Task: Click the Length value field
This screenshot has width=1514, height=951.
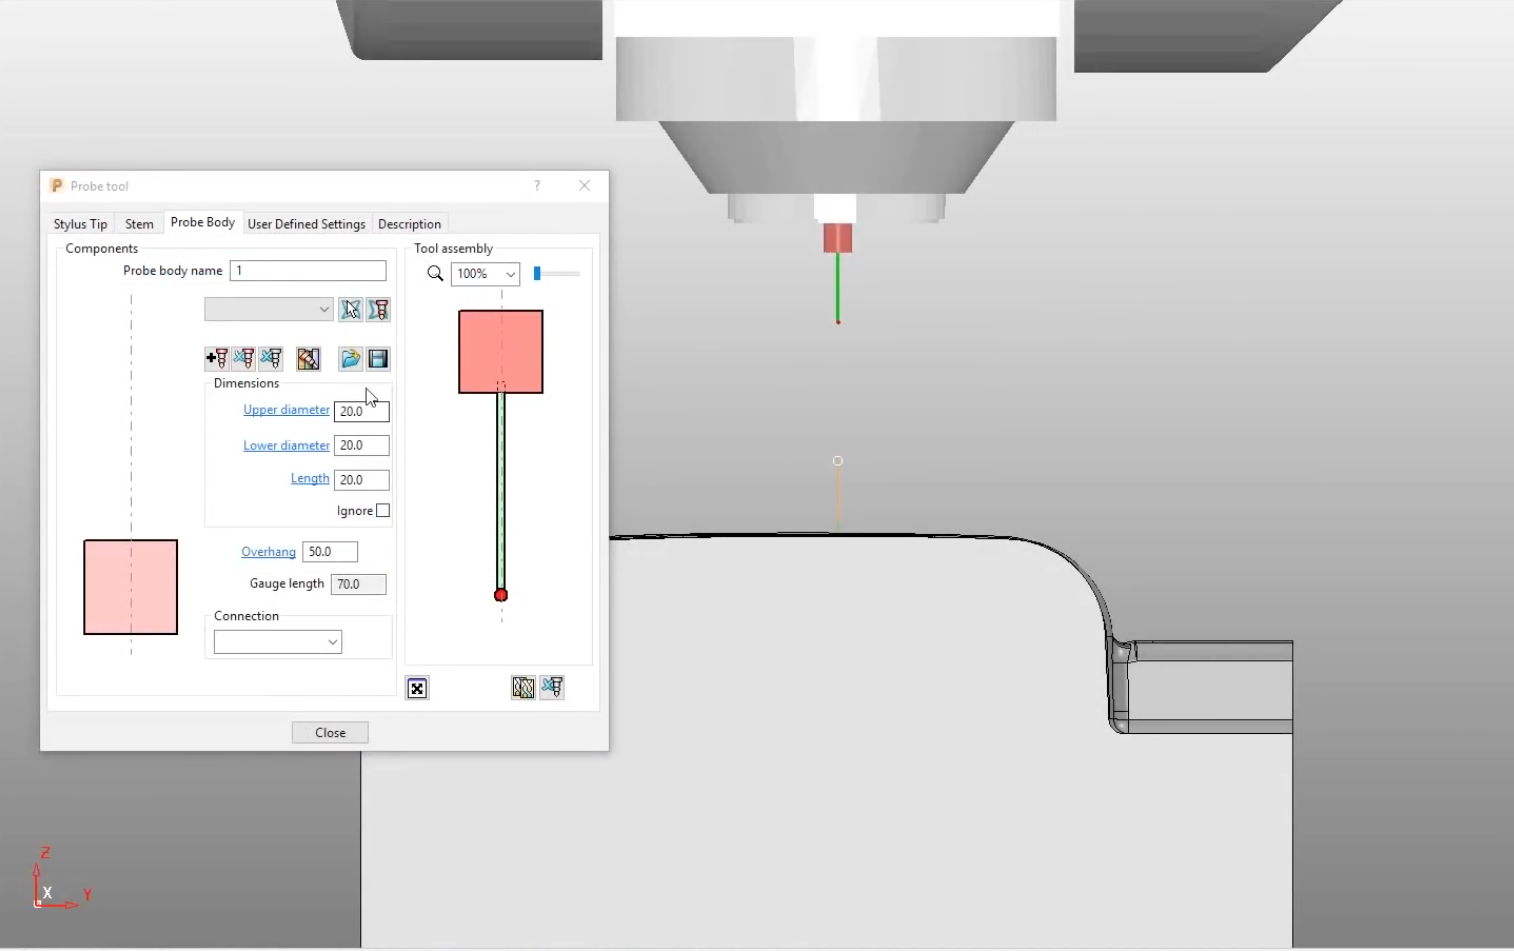Action: point(361,480)
